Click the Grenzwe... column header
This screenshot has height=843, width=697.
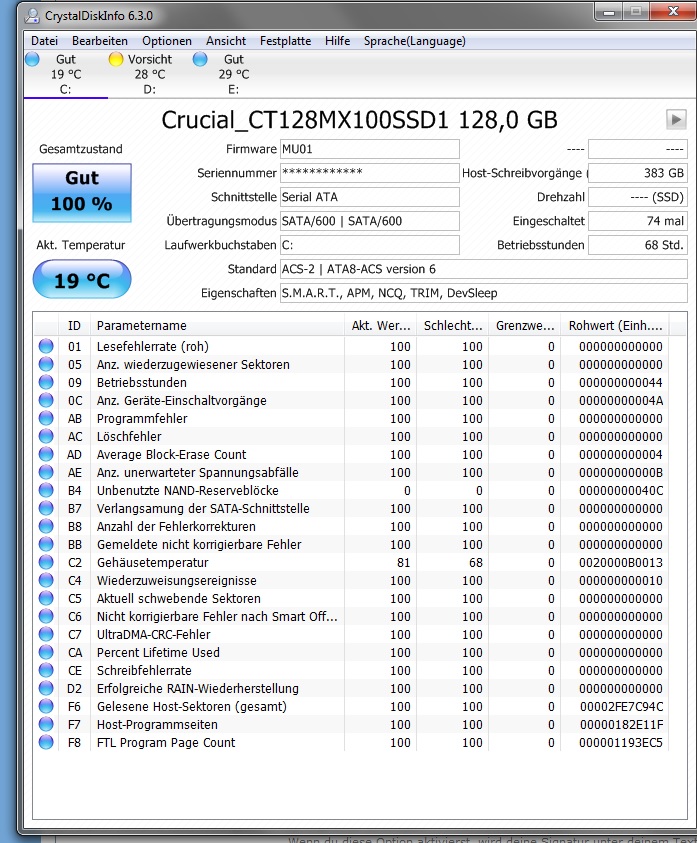524,325
